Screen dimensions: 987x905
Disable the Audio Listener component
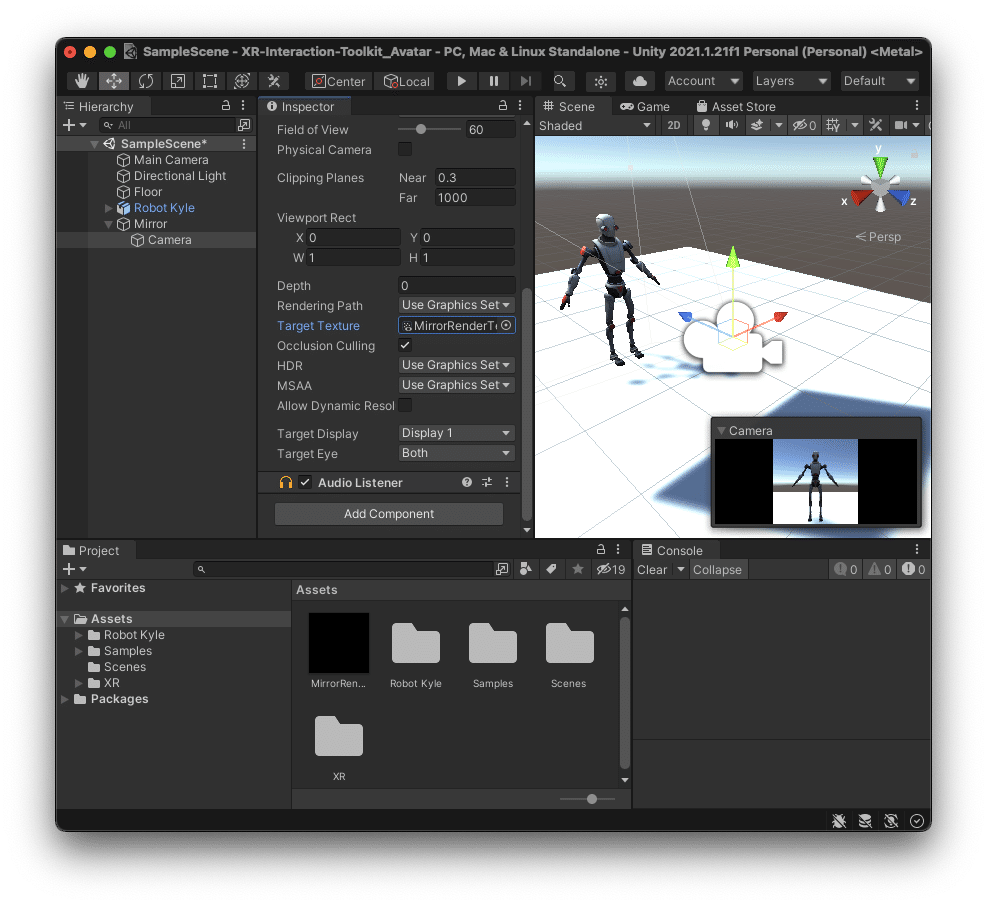coord(305,482)
